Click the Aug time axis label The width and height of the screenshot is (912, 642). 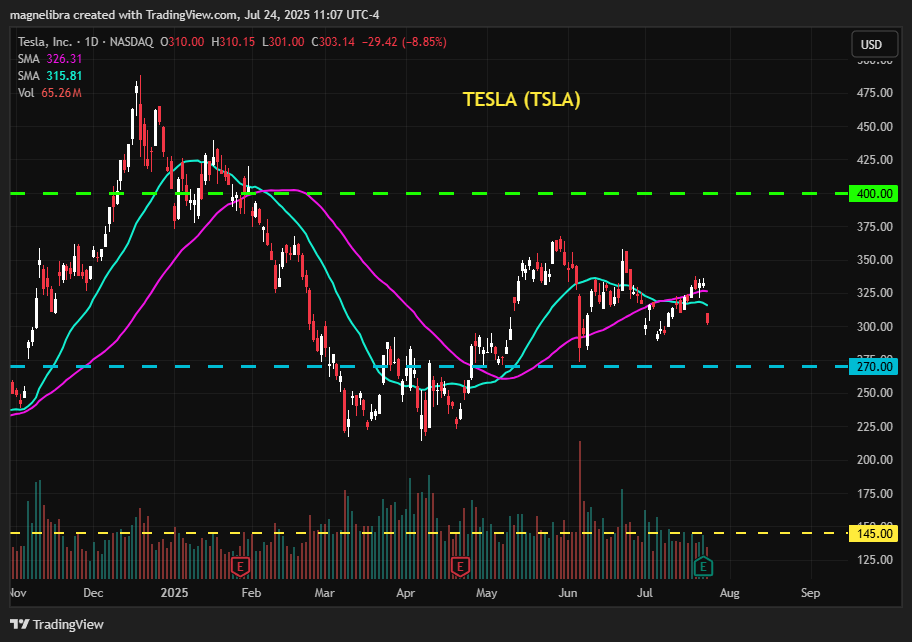[x=729, y=593]
